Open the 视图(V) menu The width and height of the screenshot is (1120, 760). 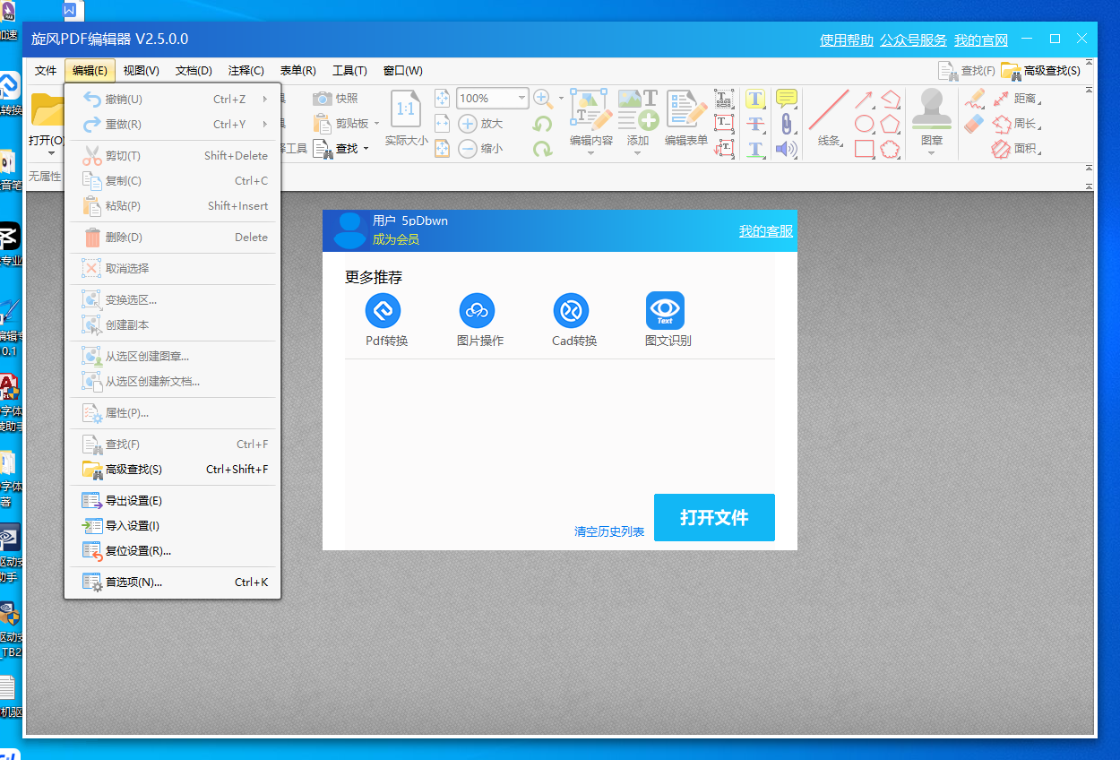click(x=141, y=71)
